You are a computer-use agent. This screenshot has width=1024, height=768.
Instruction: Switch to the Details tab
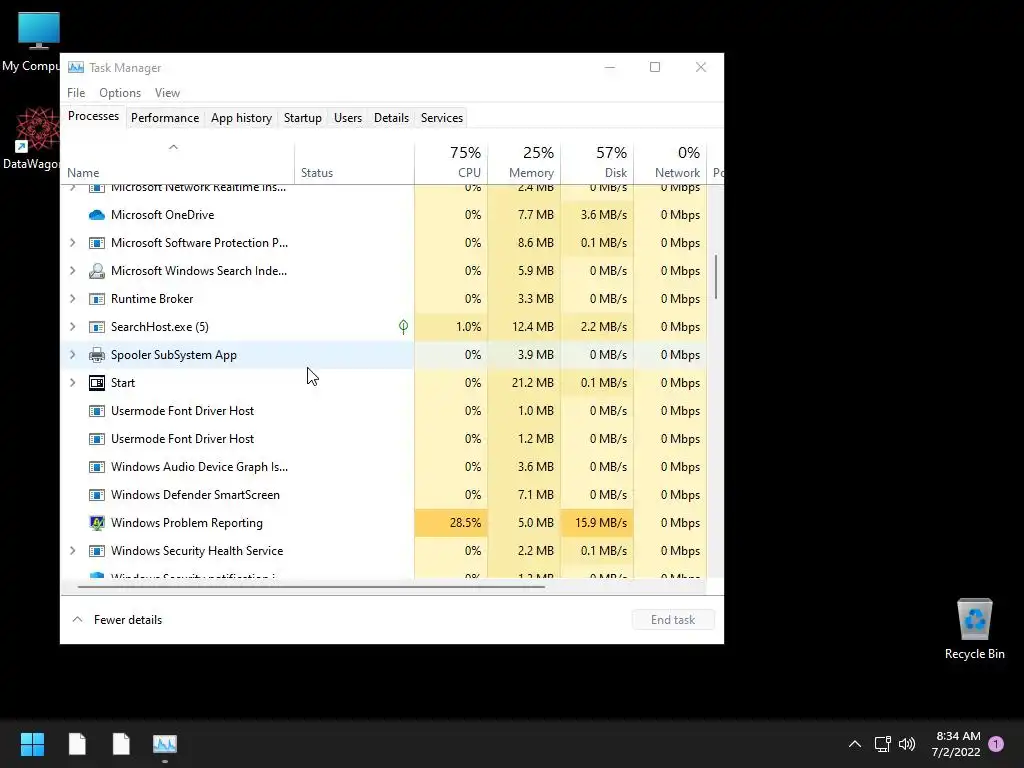click(x=391, y=118)
